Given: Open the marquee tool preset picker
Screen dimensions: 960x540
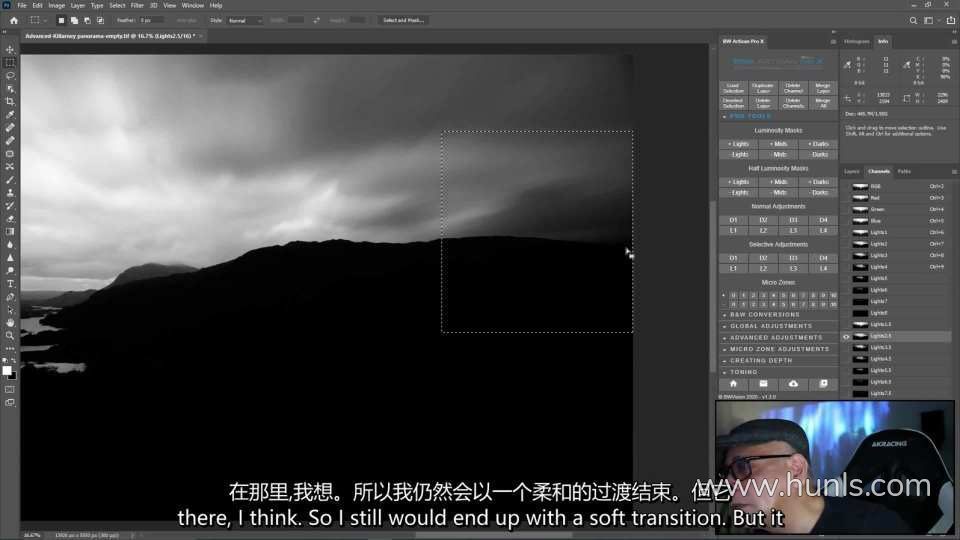Looking at the screenshot, I should tap(39, 20).
